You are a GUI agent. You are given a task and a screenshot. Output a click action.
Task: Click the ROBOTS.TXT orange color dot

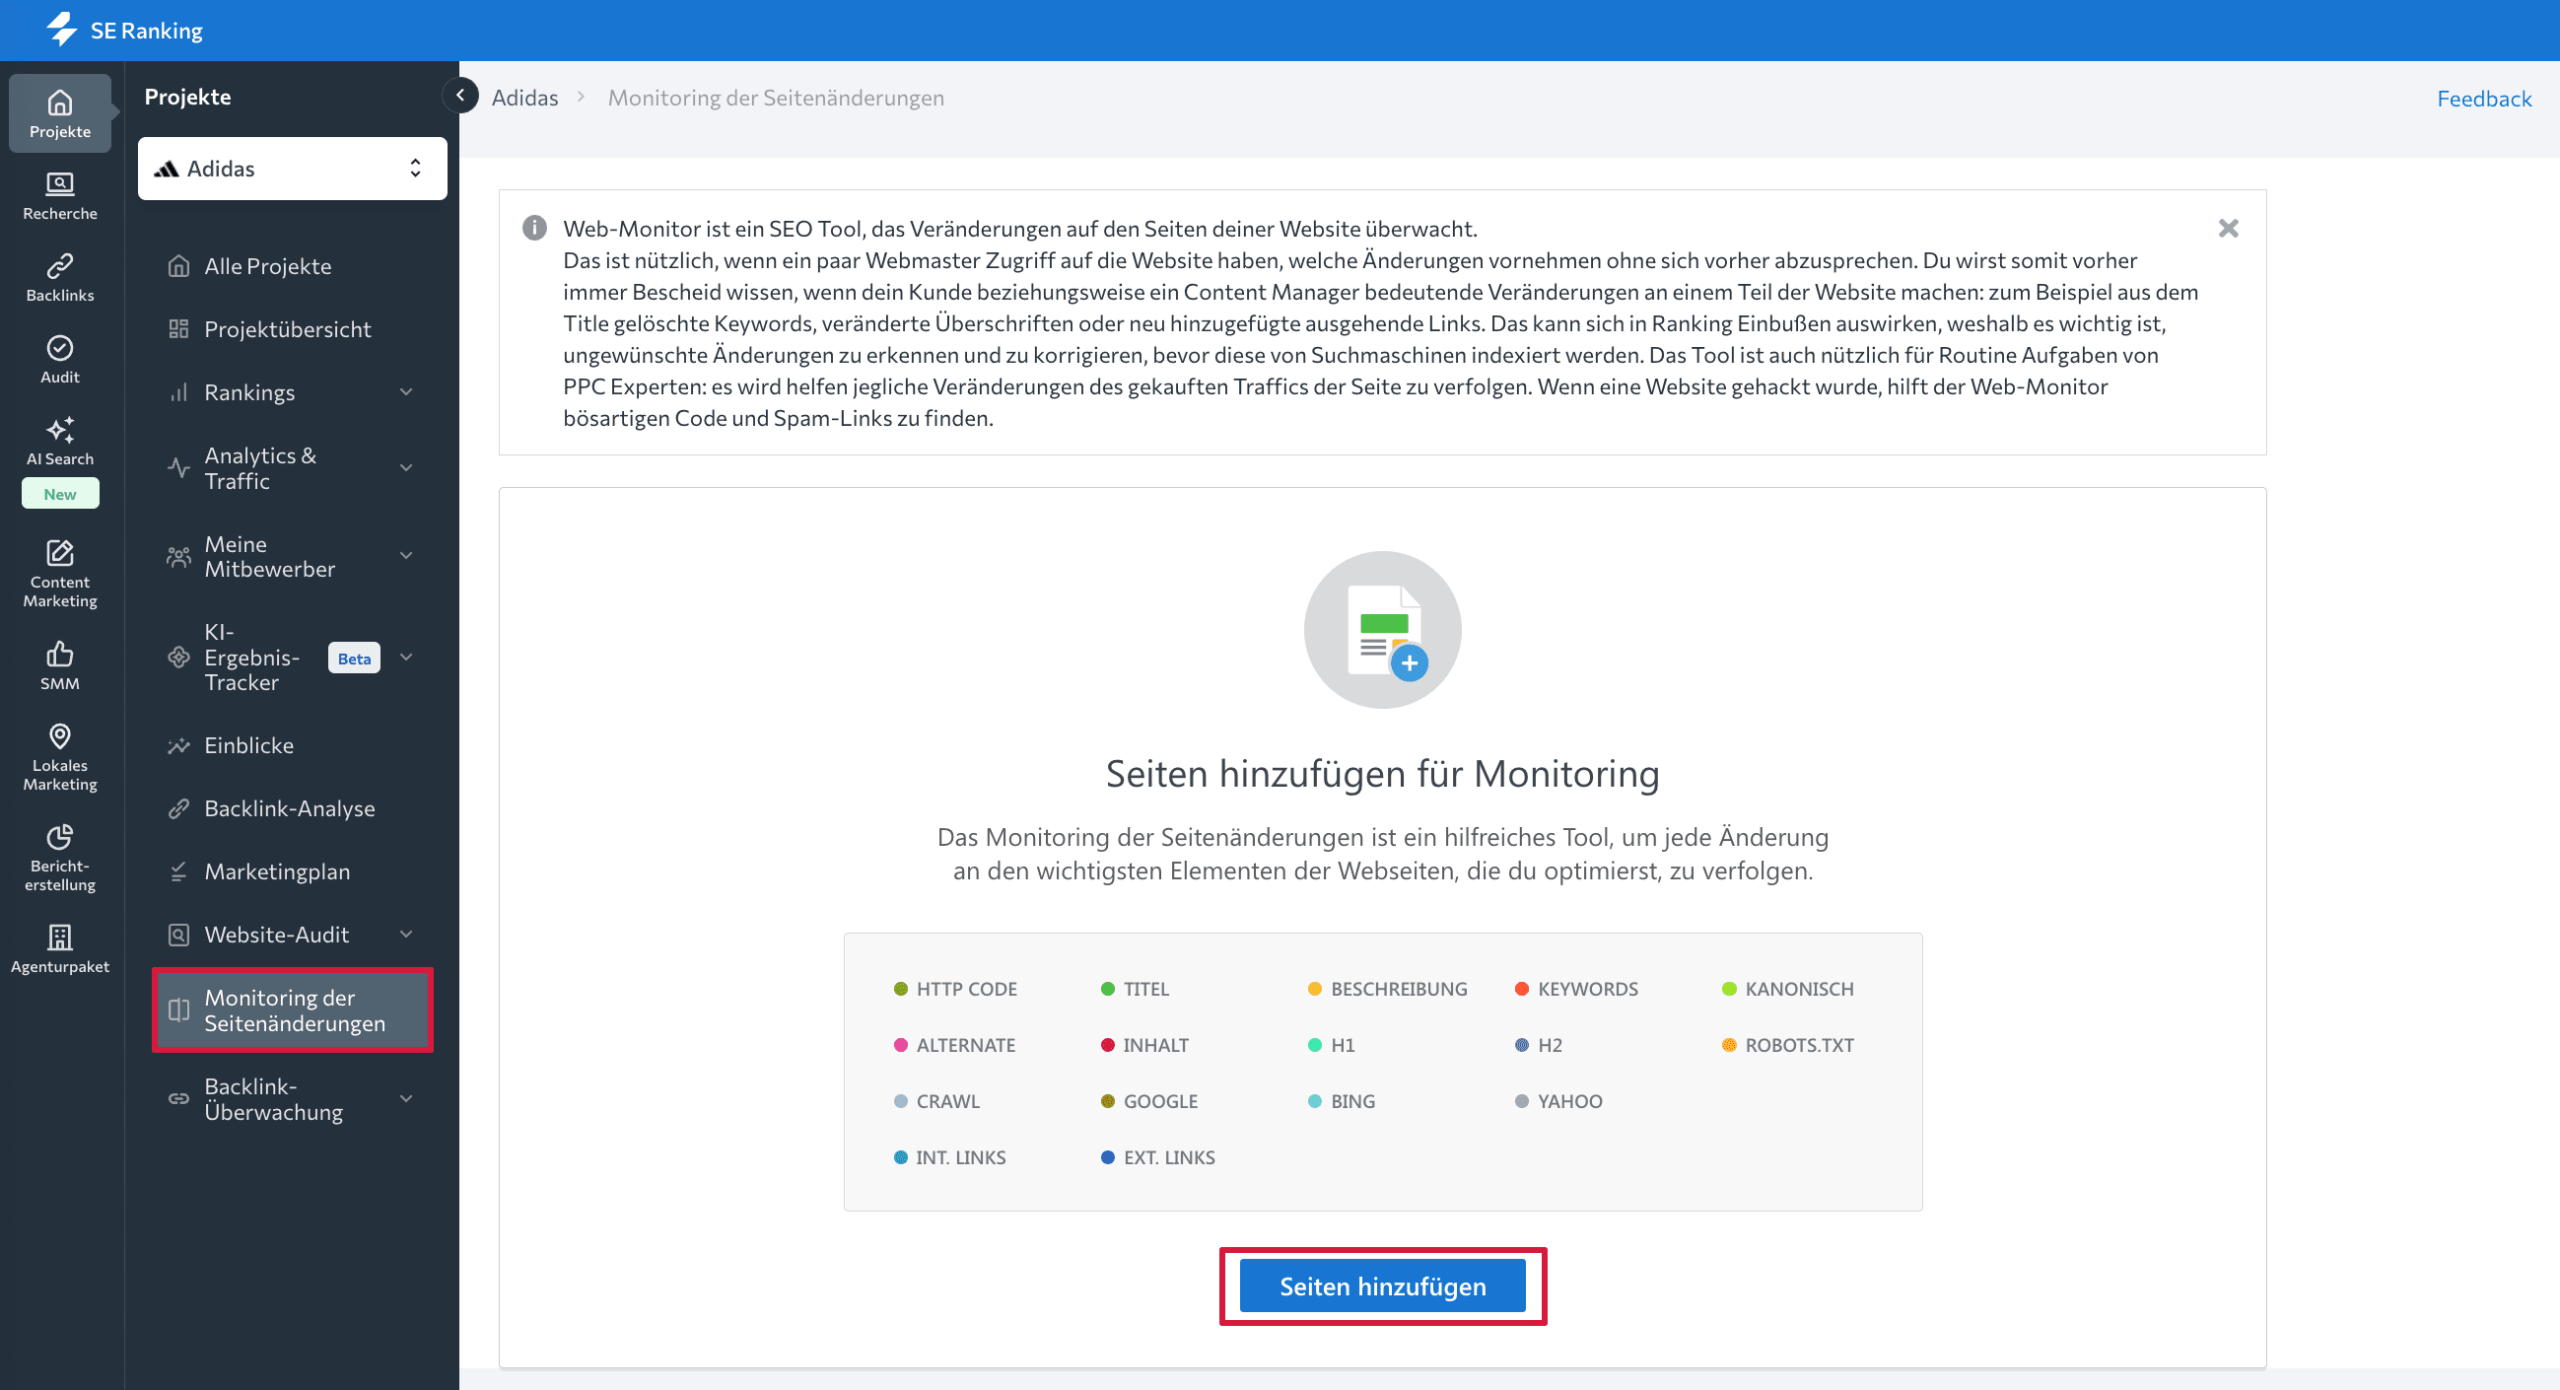(x=1729, y=1045)
